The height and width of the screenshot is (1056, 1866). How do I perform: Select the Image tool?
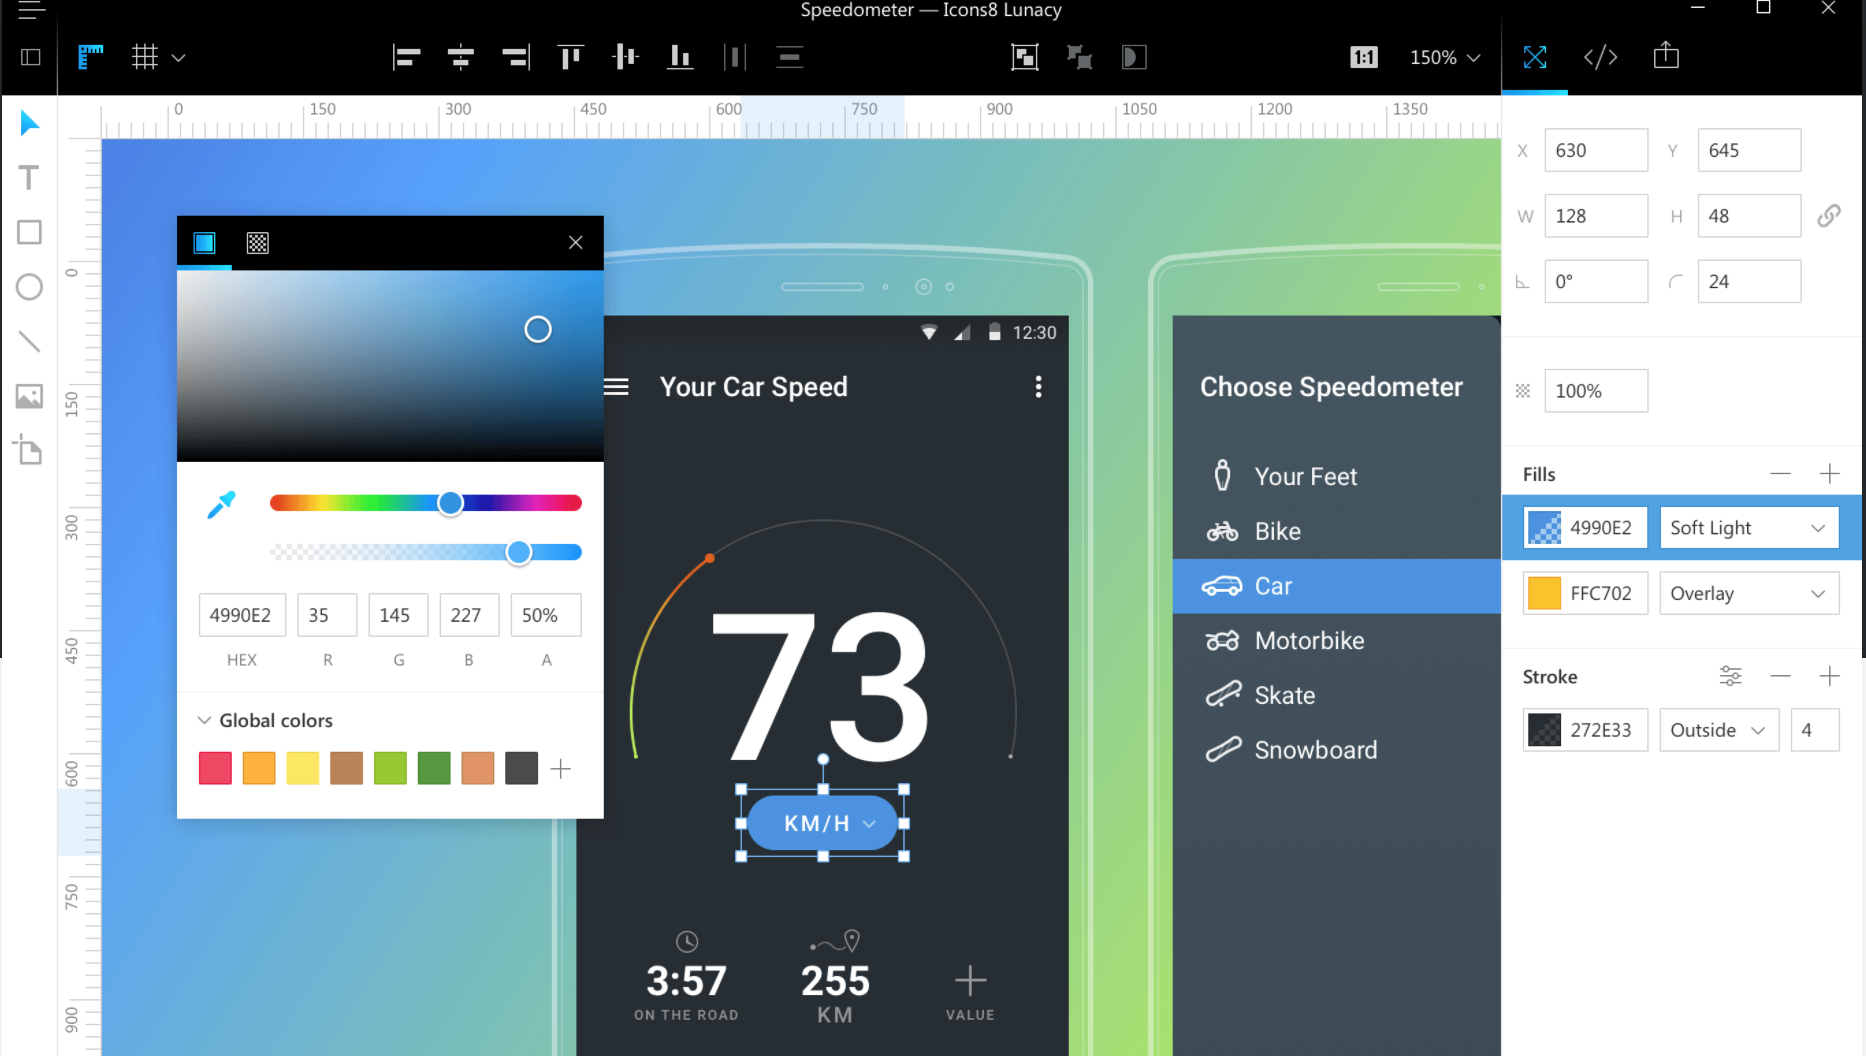click(x=29, y=396)
